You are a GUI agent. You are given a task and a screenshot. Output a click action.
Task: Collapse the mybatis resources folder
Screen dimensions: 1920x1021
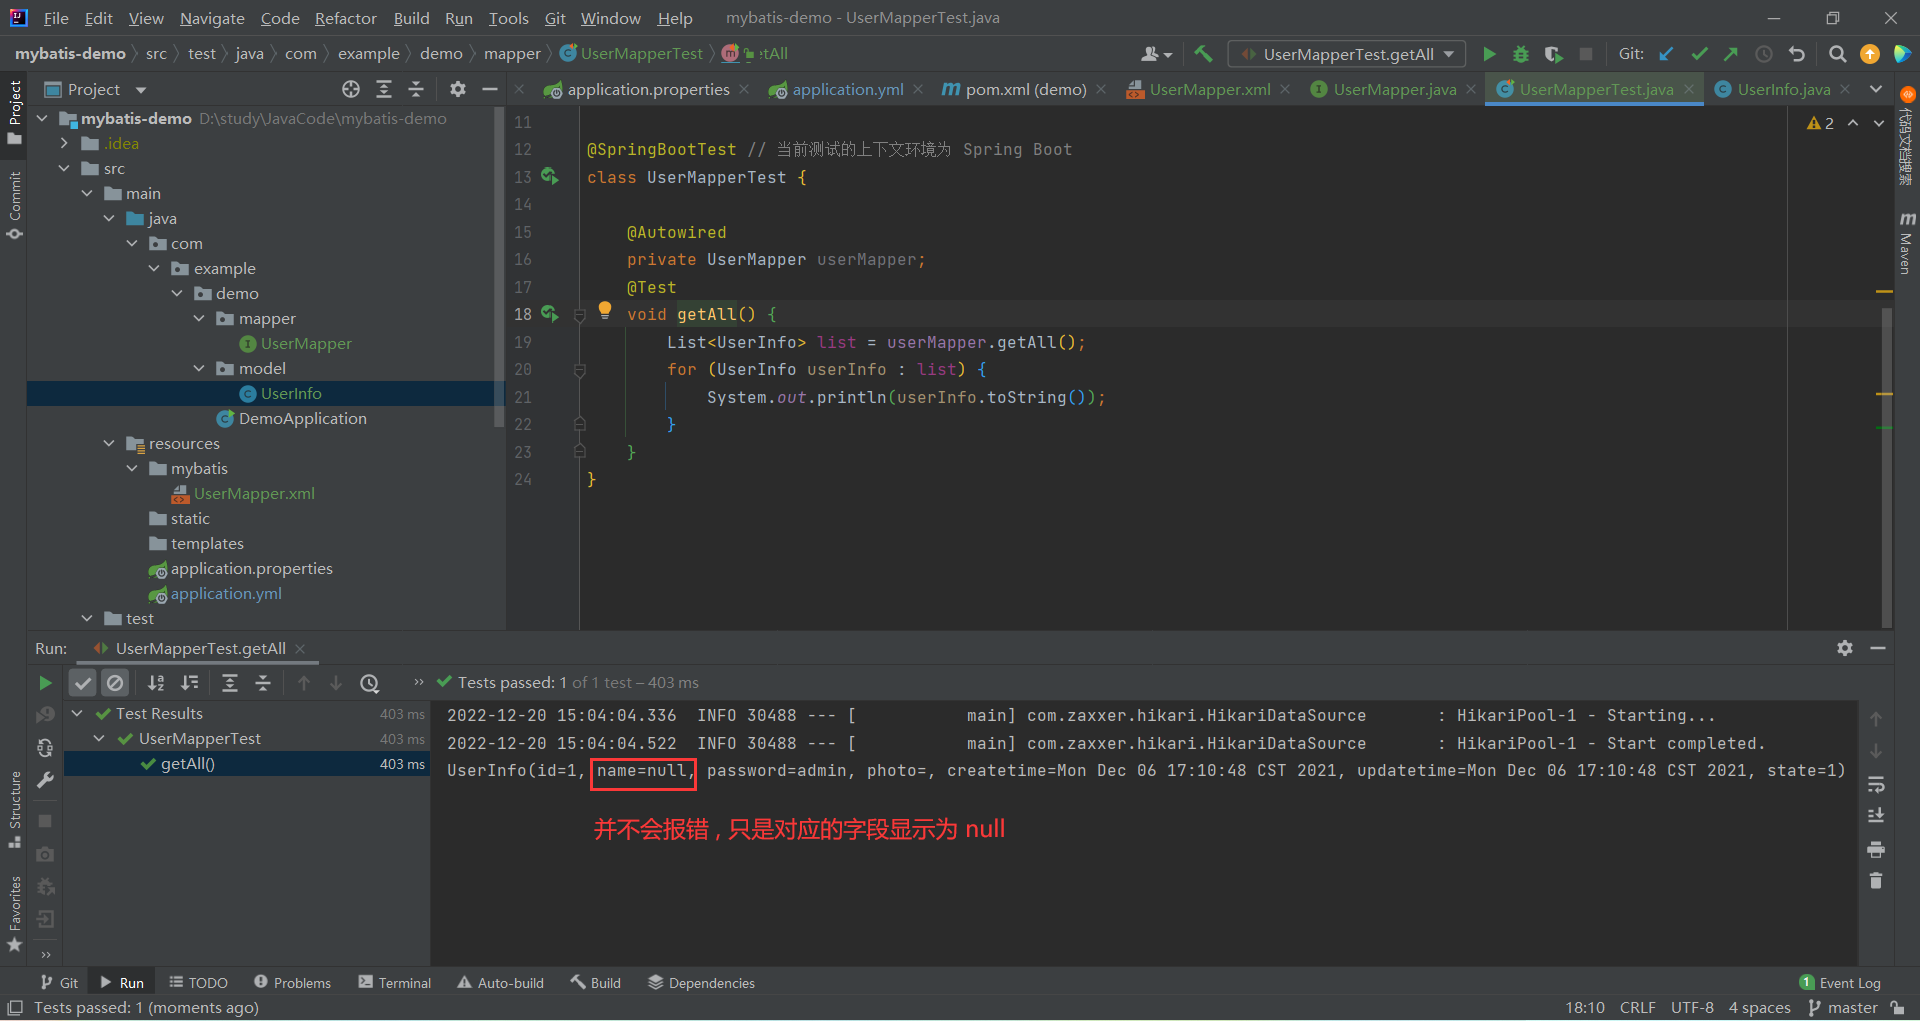132,468
